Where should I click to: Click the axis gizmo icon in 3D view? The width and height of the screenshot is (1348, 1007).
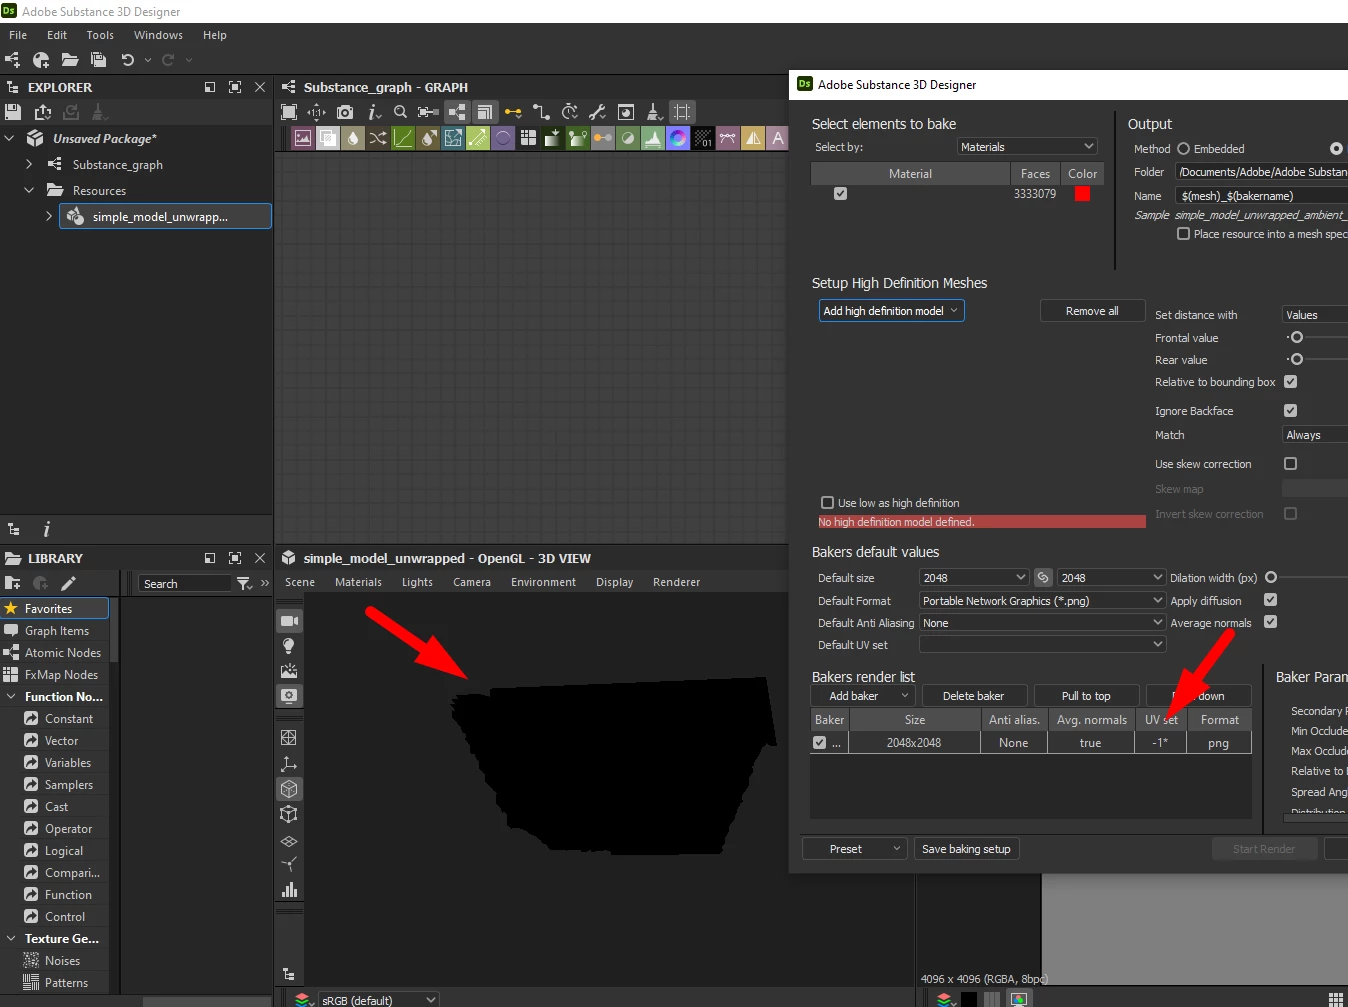point(289,764)
